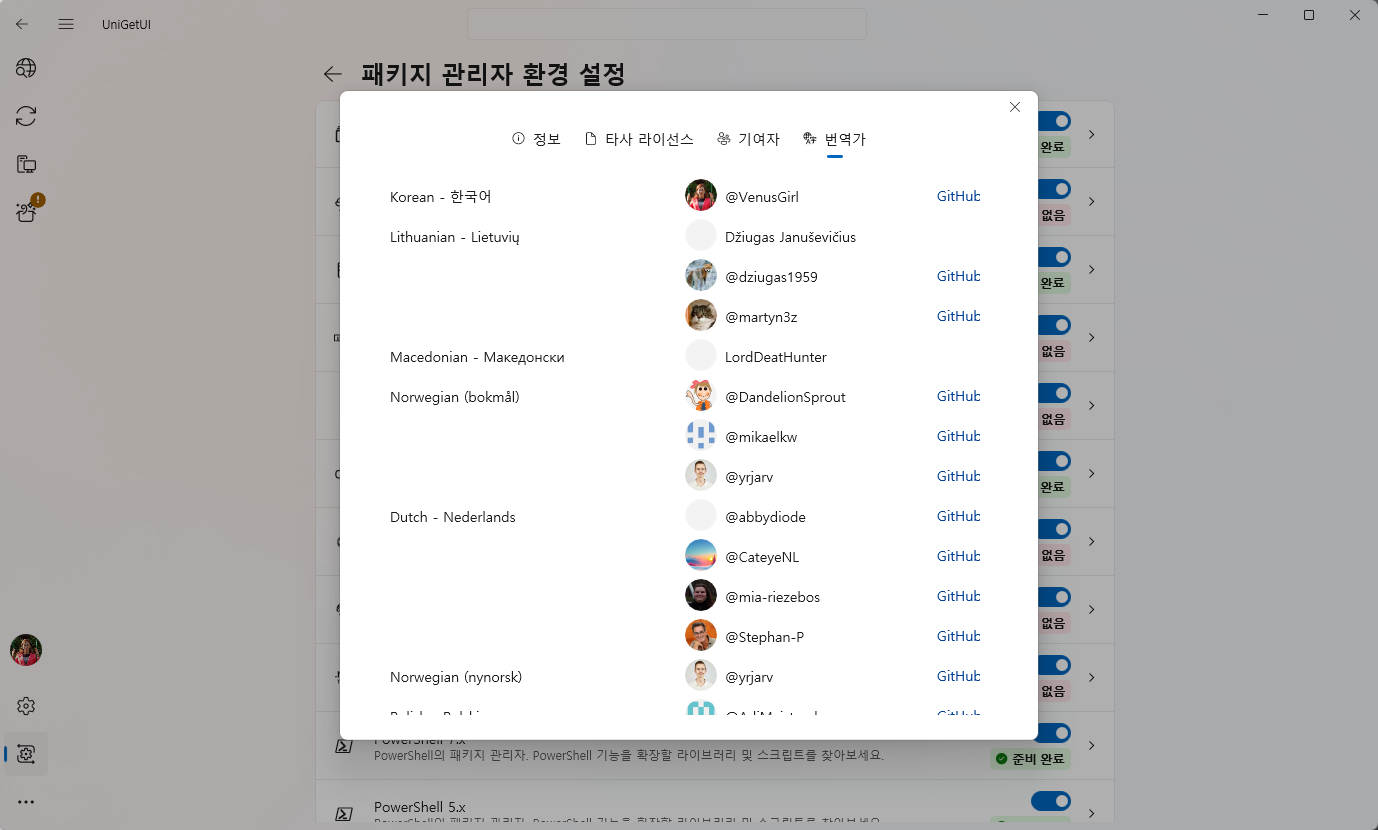Click the name Džiugas Januševičius

tap(790, 237)
